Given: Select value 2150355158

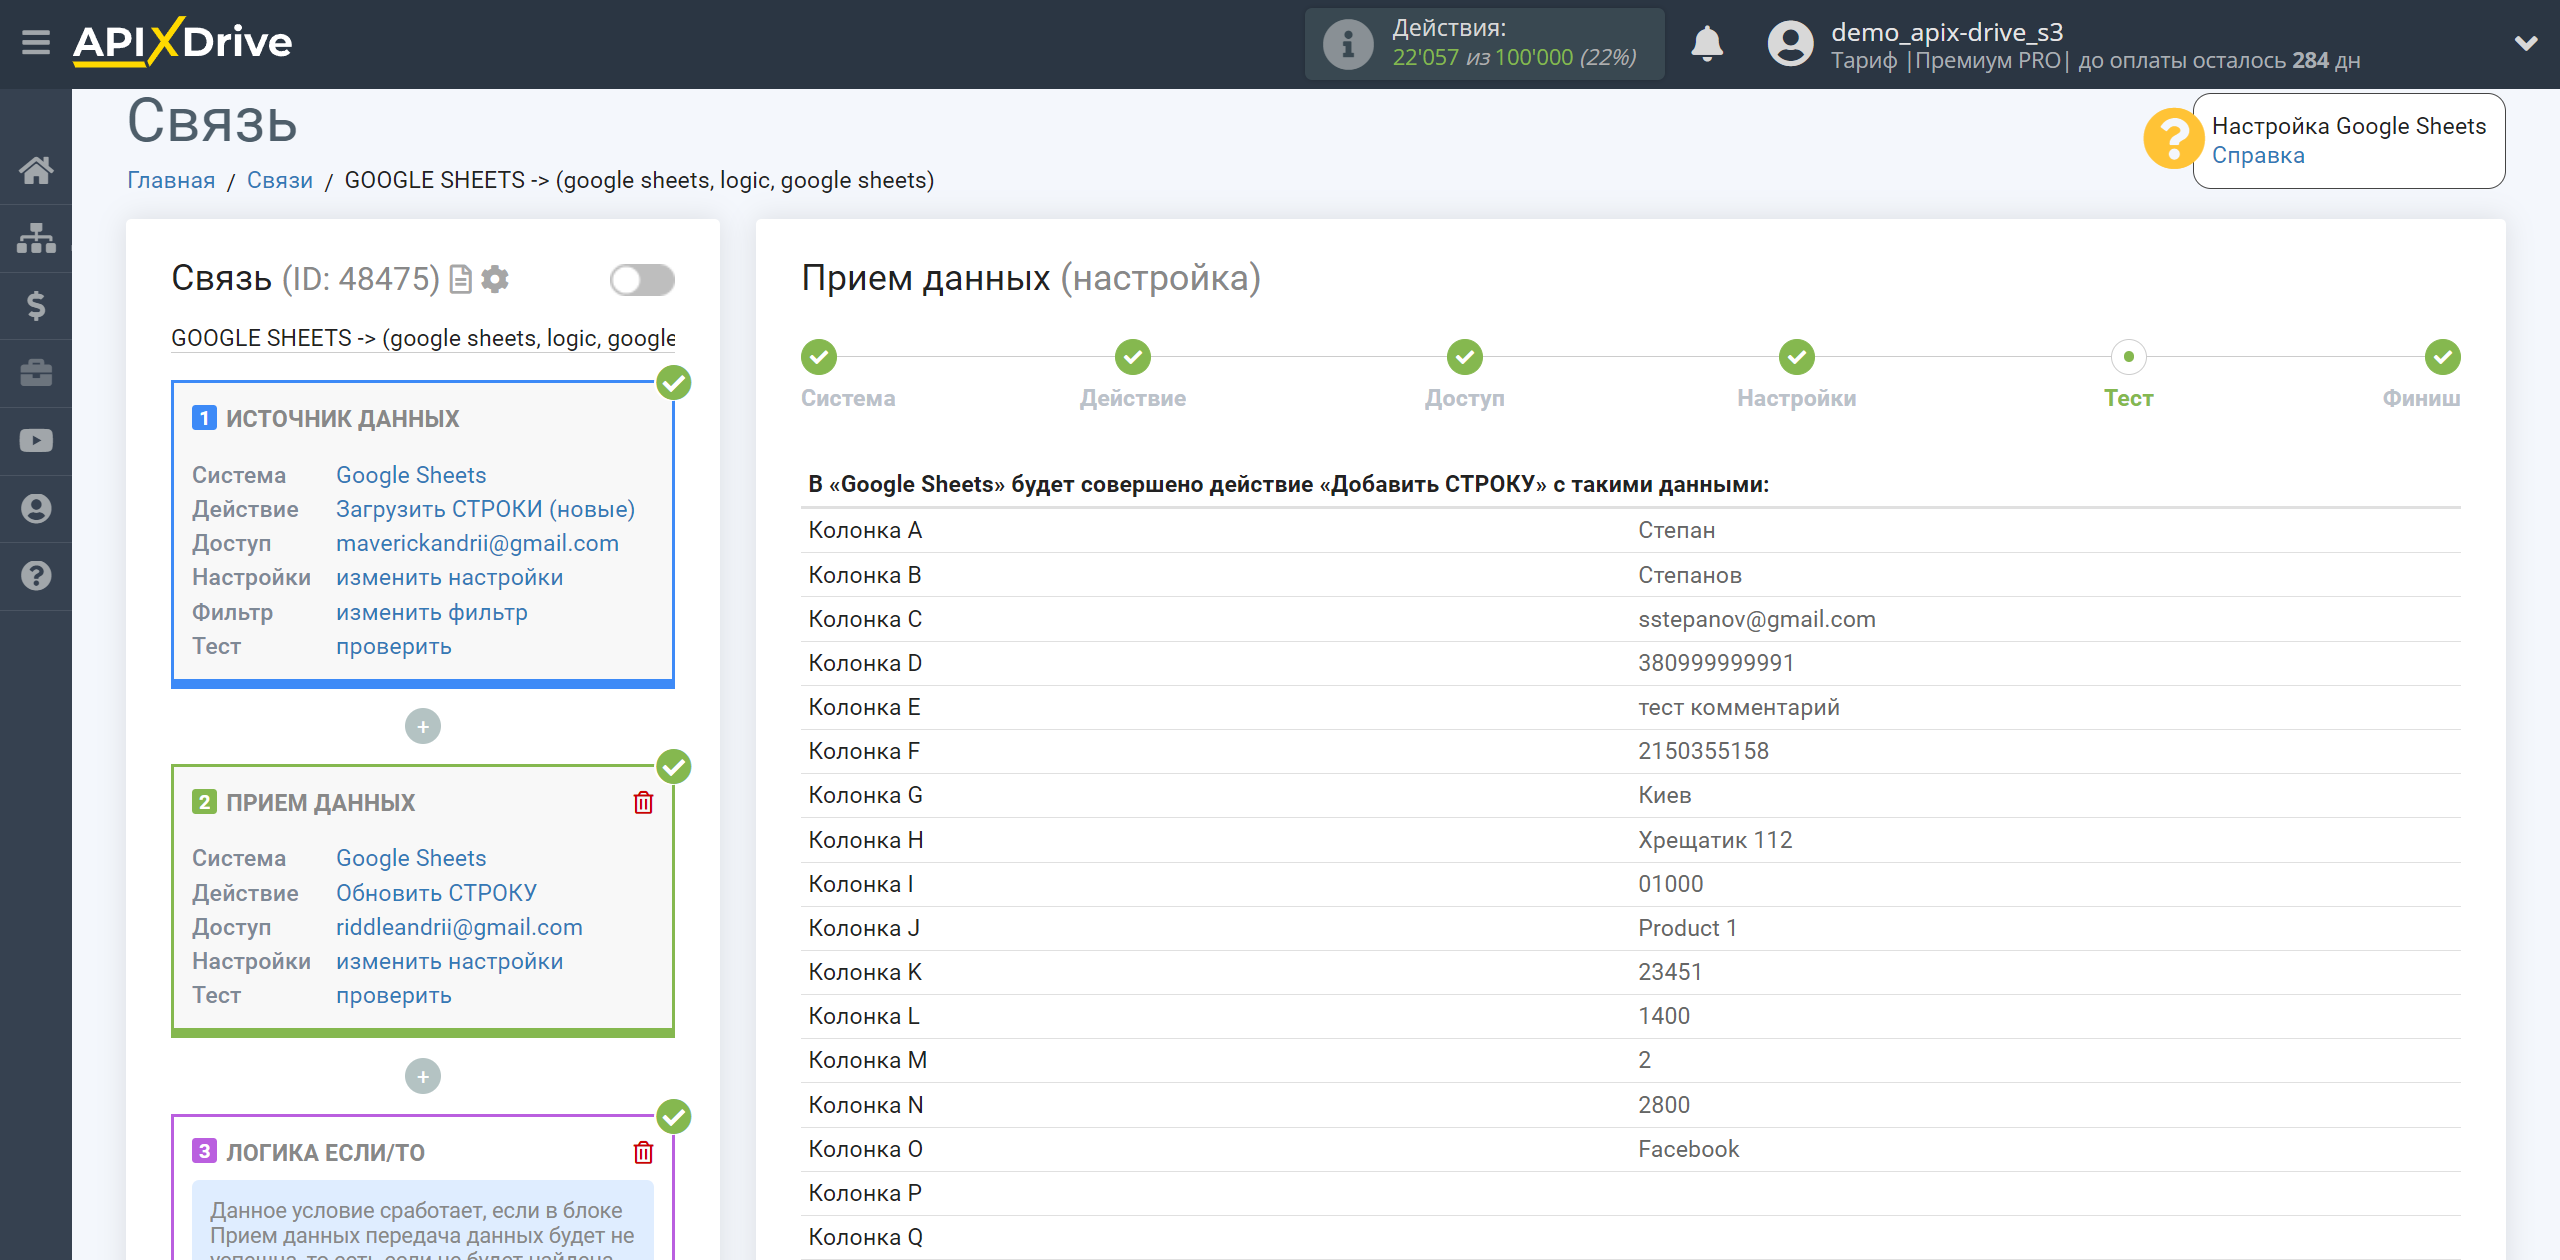Looking at the screenshot, I should point(1703,751).
